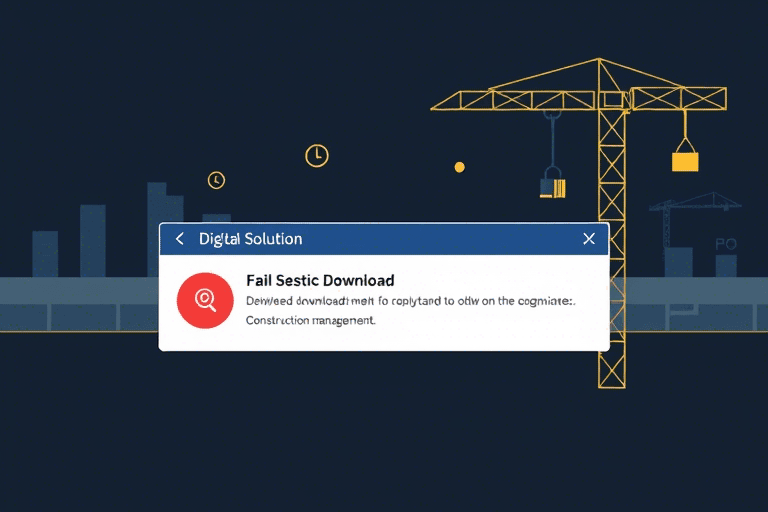The height and width of the screenshot is (512, 768).
Task: Click the crane's left horizontal jib
Action: tap(514, 100)
